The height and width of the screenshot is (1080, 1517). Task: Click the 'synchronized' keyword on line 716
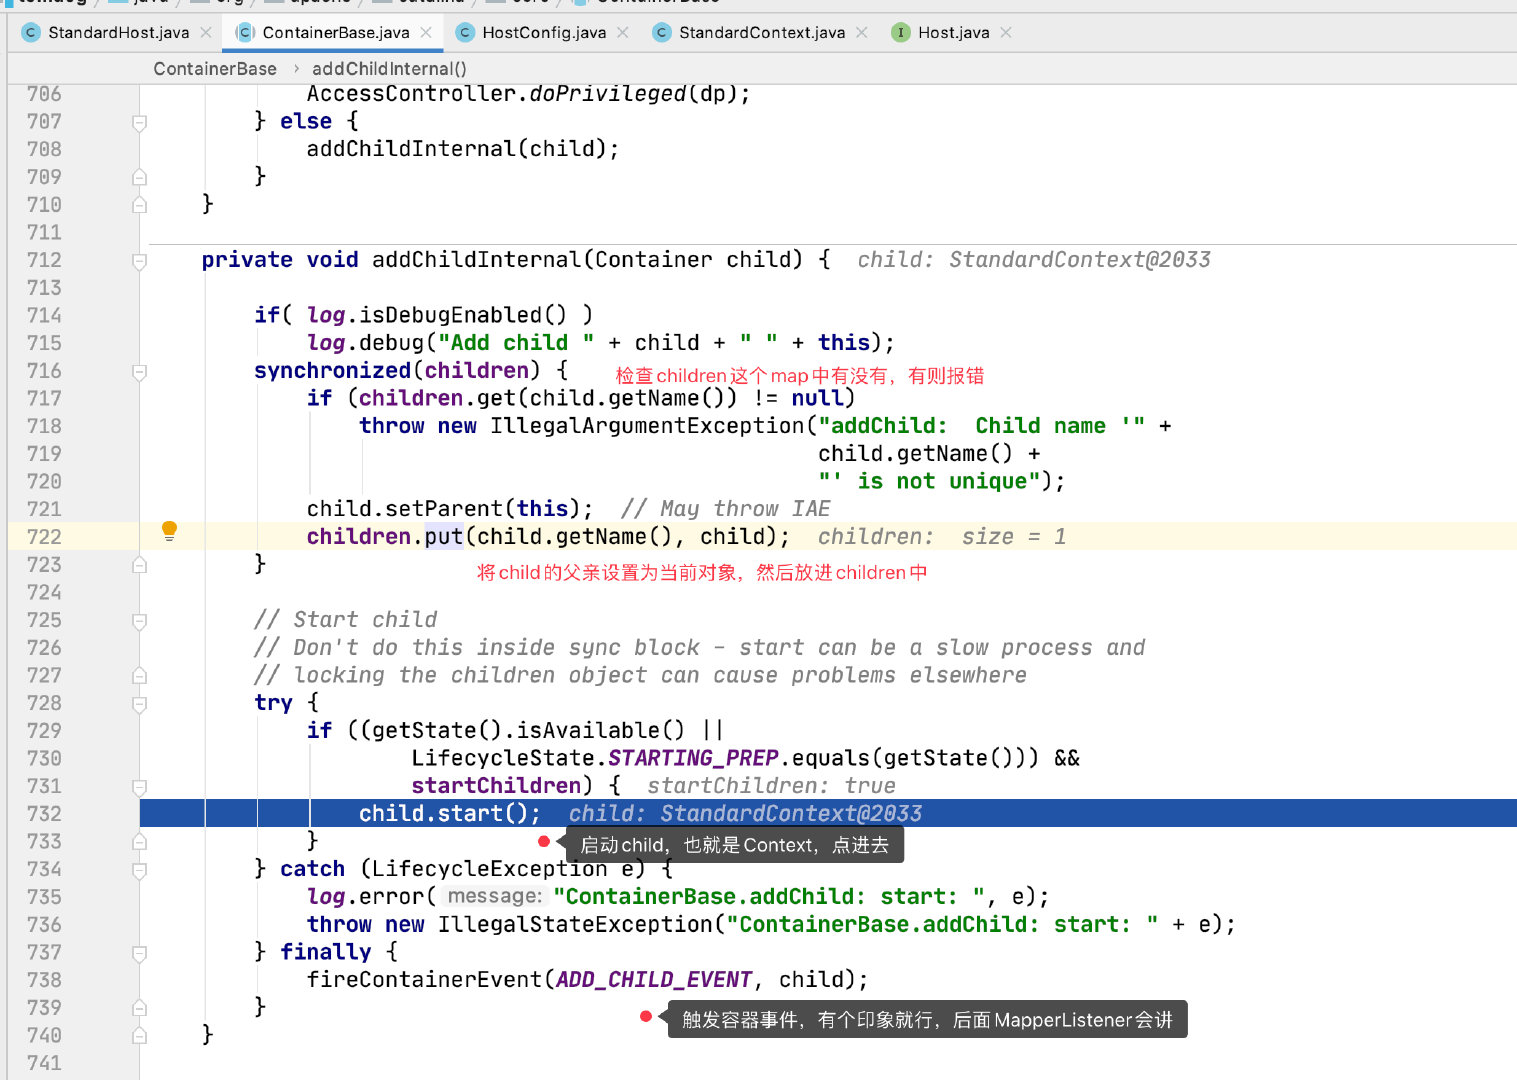pos(332,371)
